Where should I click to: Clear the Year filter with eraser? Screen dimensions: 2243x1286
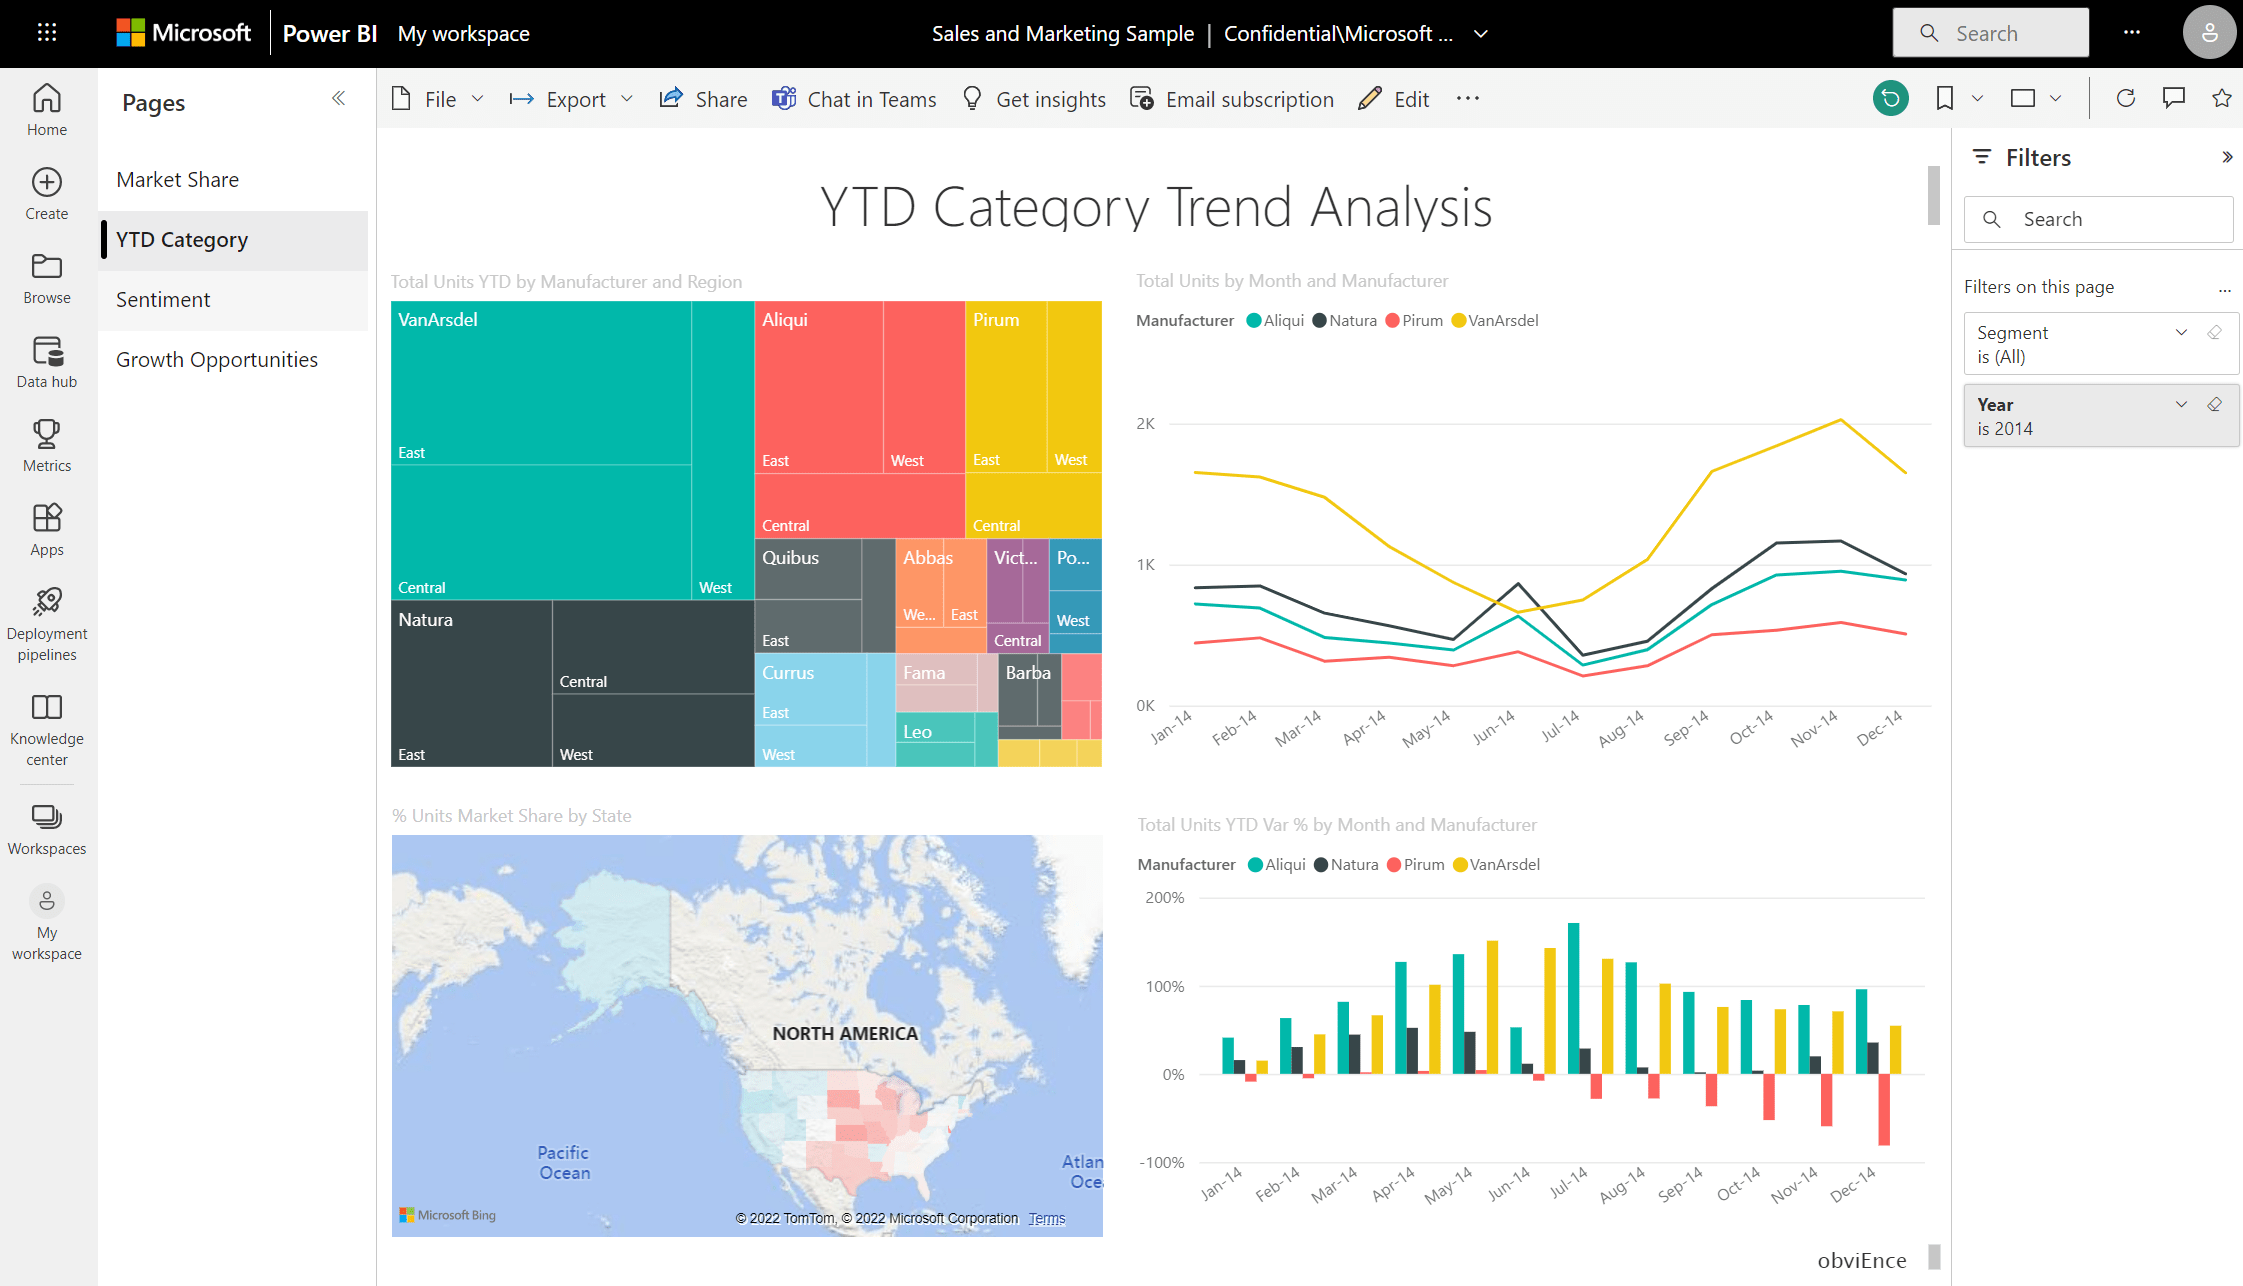pyautogui.click(x=2214, y=404)
